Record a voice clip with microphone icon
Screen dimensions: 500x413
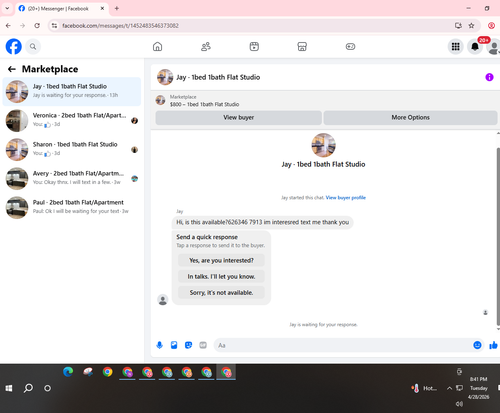click(159, 345)
